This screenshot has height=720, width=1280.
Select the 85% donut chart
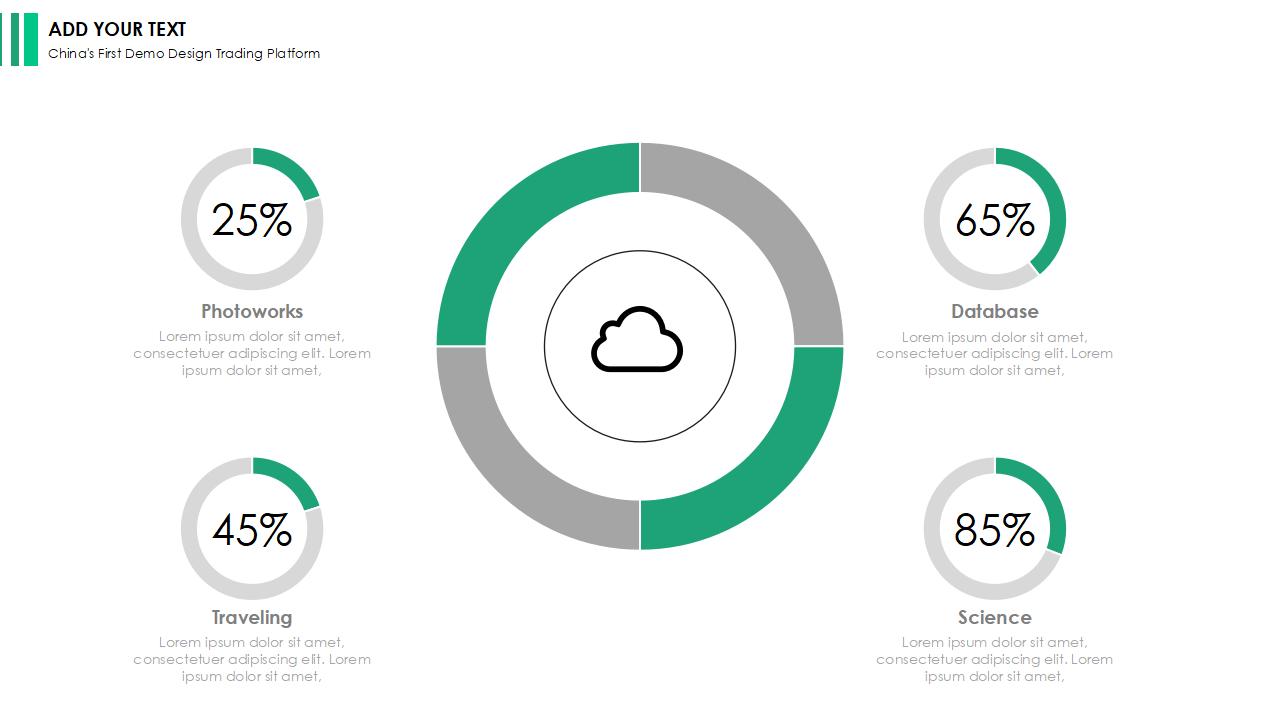point(995,529)
